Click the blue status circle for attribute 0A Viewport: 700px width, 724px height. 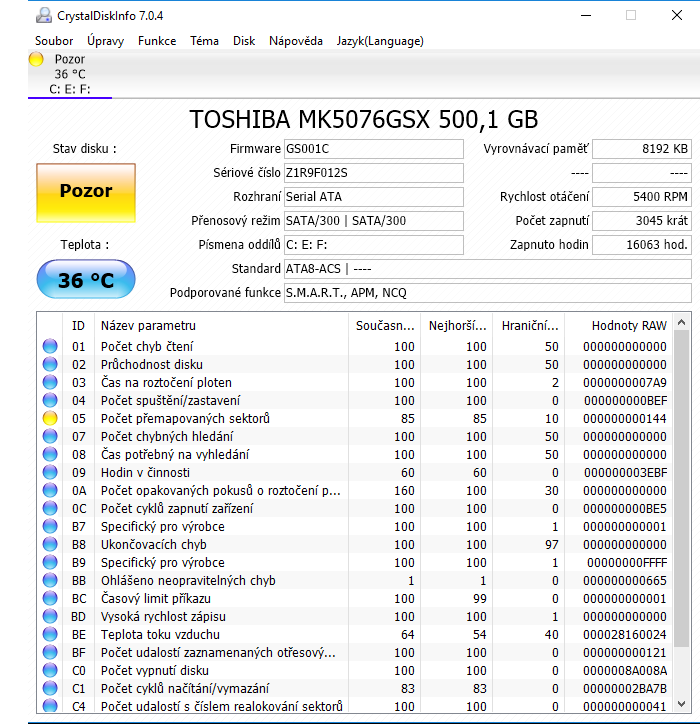50,490
